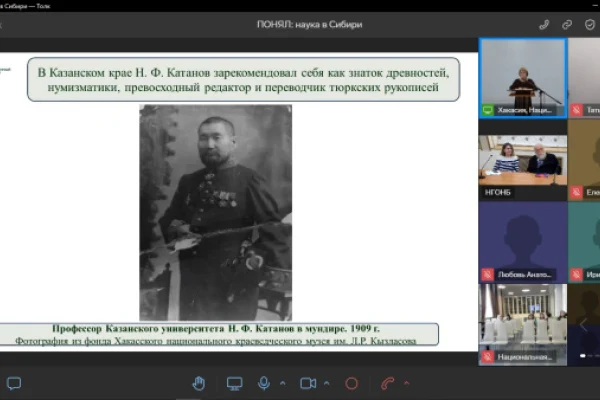Click the muted mic icon on Национальная tile
The height and width of the screenshot is (400, 600).
click(488, 357)
